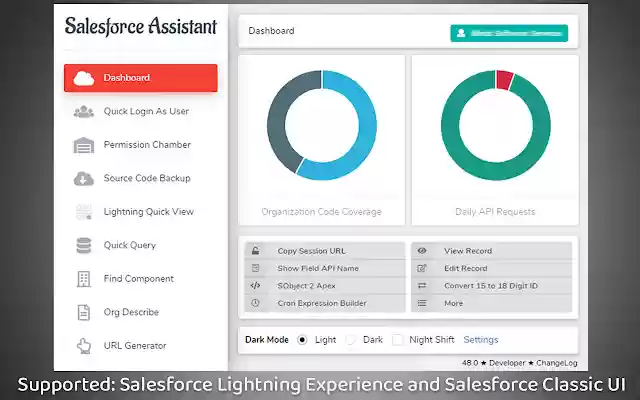Click the green segment of API Requests chart

pyautogui.click(x=496, y=171)
